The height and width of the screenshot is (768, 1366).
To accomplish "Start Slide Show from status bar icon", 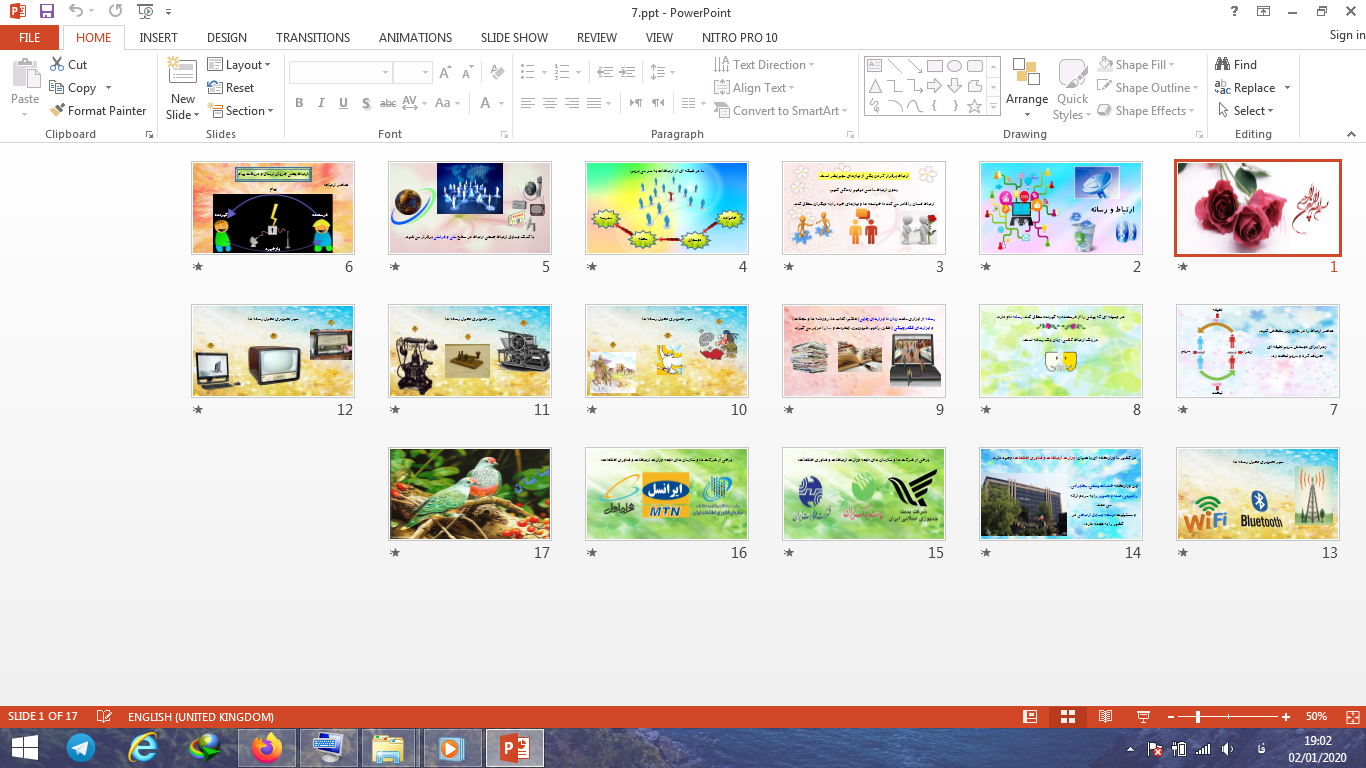I will click(1143, 716).
